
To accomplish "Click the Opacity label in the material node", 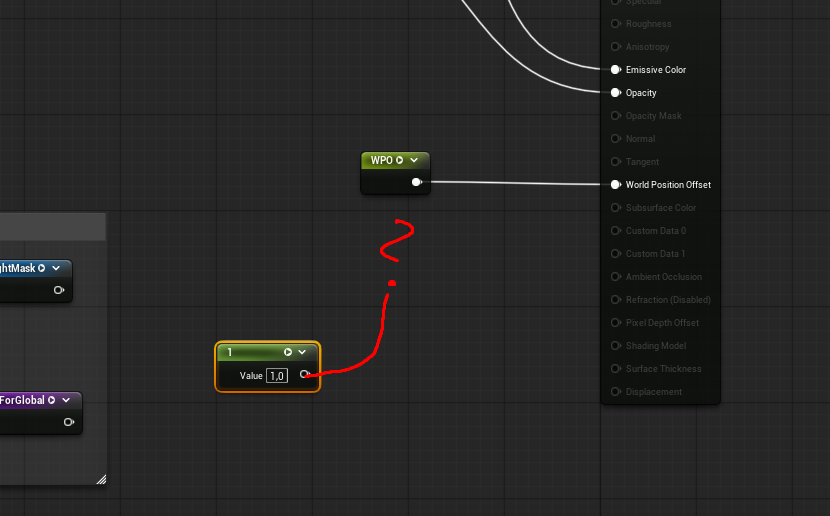I will [x=641, y=93].
